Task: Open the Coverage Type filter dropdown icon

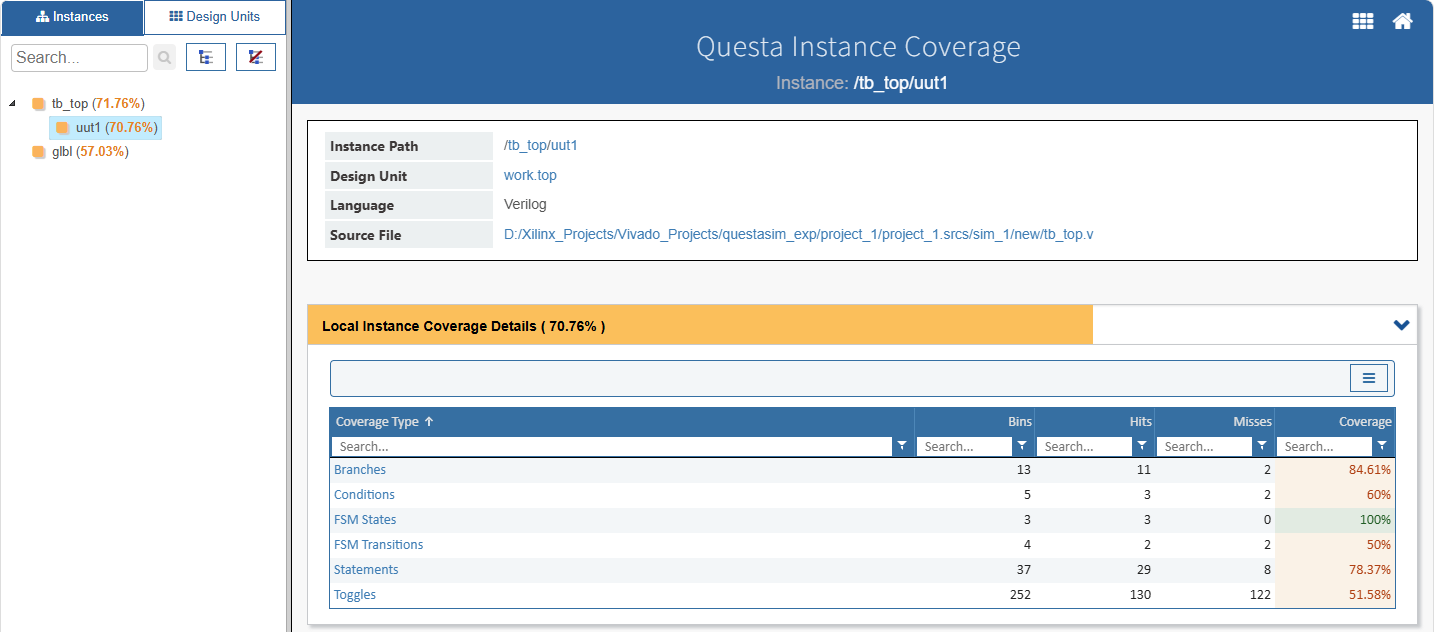Action: tap(902, 447)
